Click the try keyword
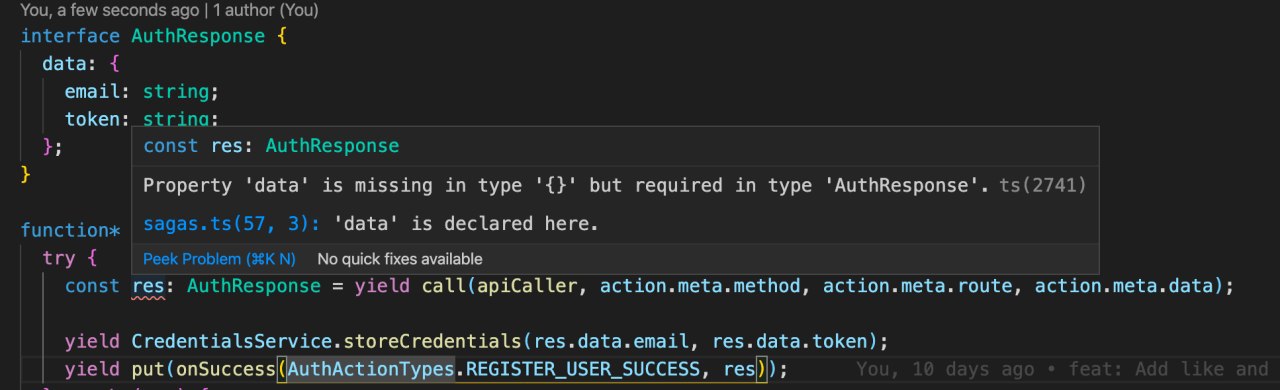 coord(58,258)
